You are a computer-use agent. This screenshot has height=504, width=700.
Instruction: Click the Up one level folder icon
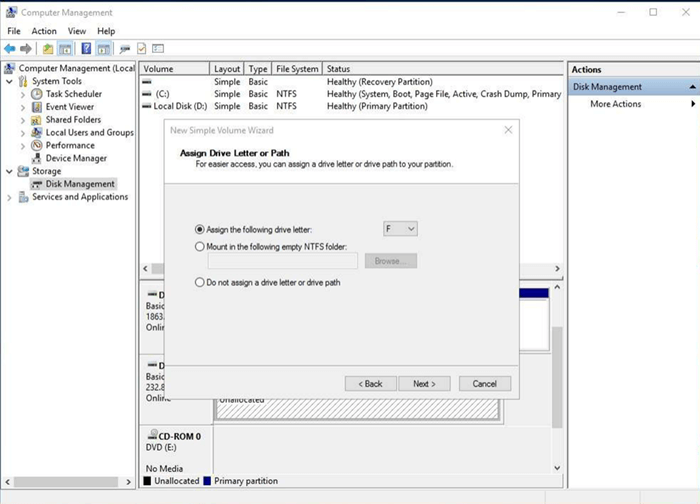48,48
